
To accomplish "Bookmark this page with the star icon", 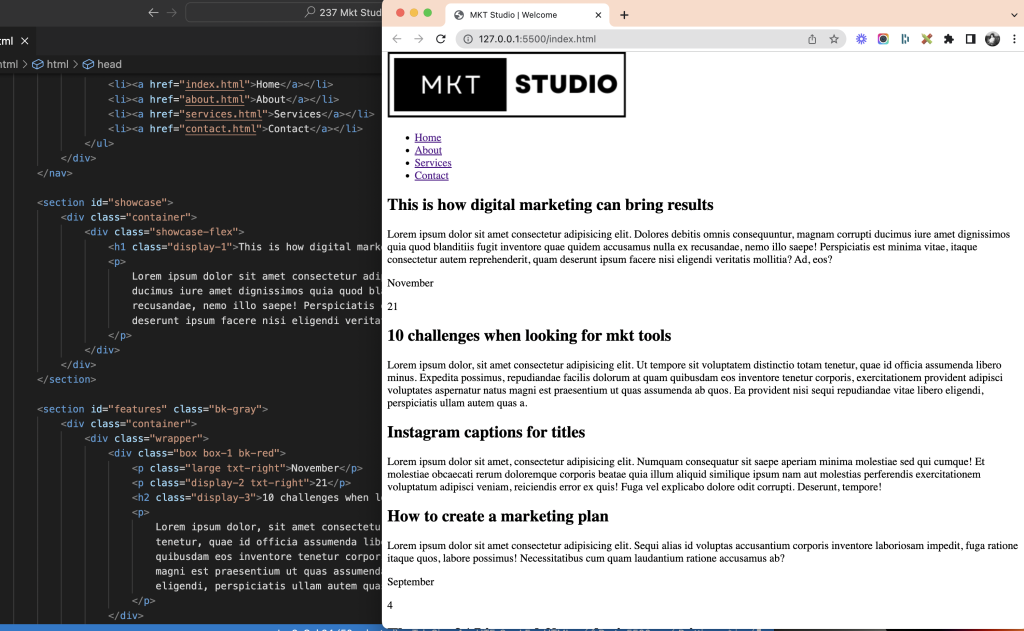I will click(834, 39).
